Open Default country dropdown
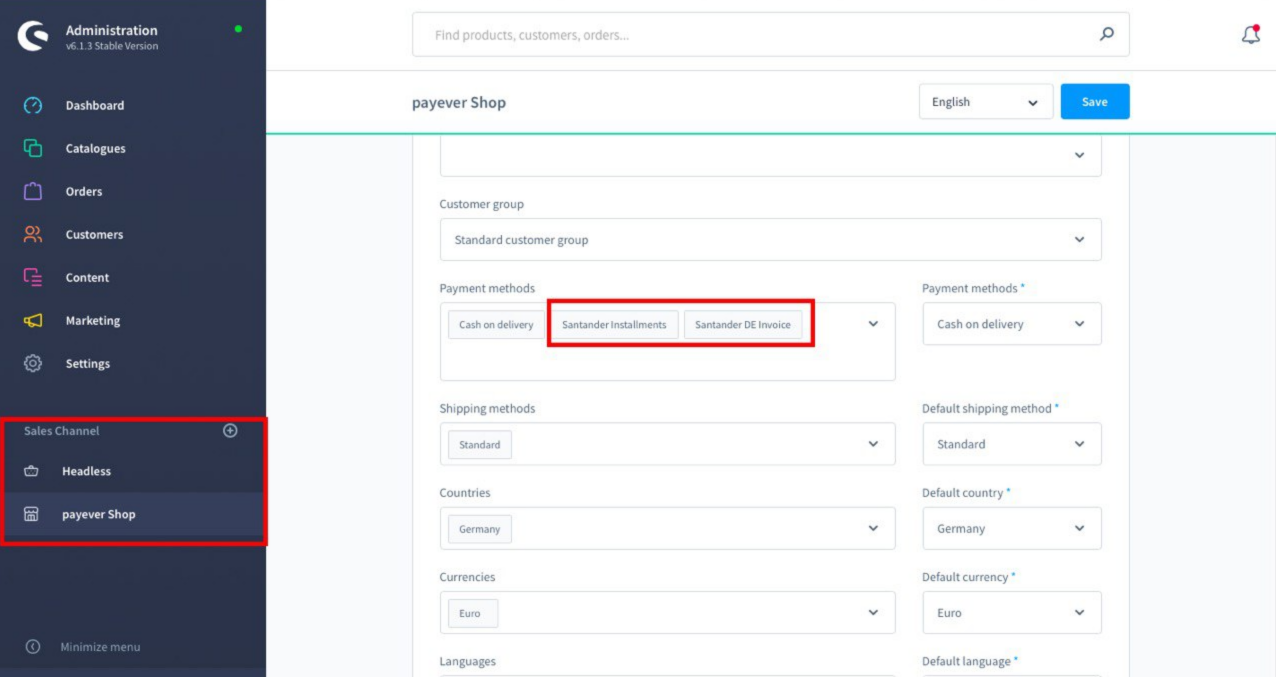Image resolution: width=1276 pixels, height=677 pixels. tap(1012, 528)
